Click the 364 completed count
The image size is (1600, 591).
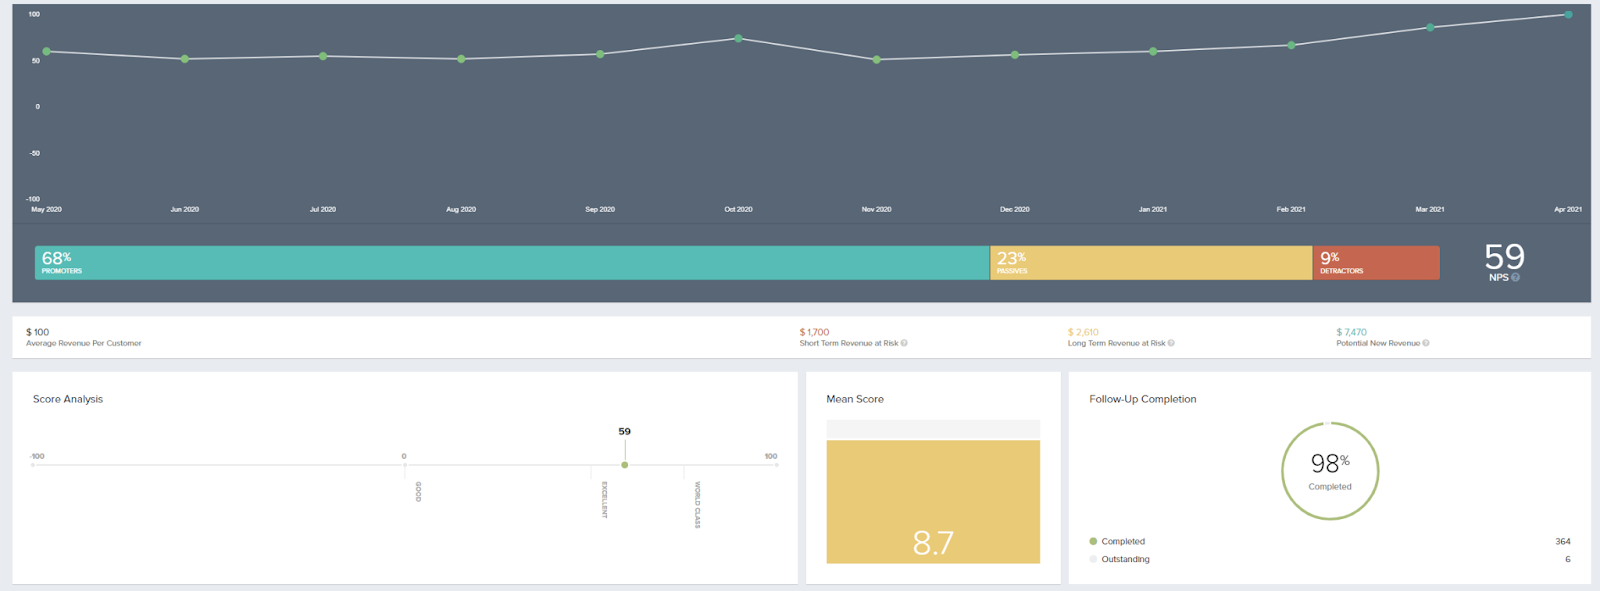(x=1562, y=541)
